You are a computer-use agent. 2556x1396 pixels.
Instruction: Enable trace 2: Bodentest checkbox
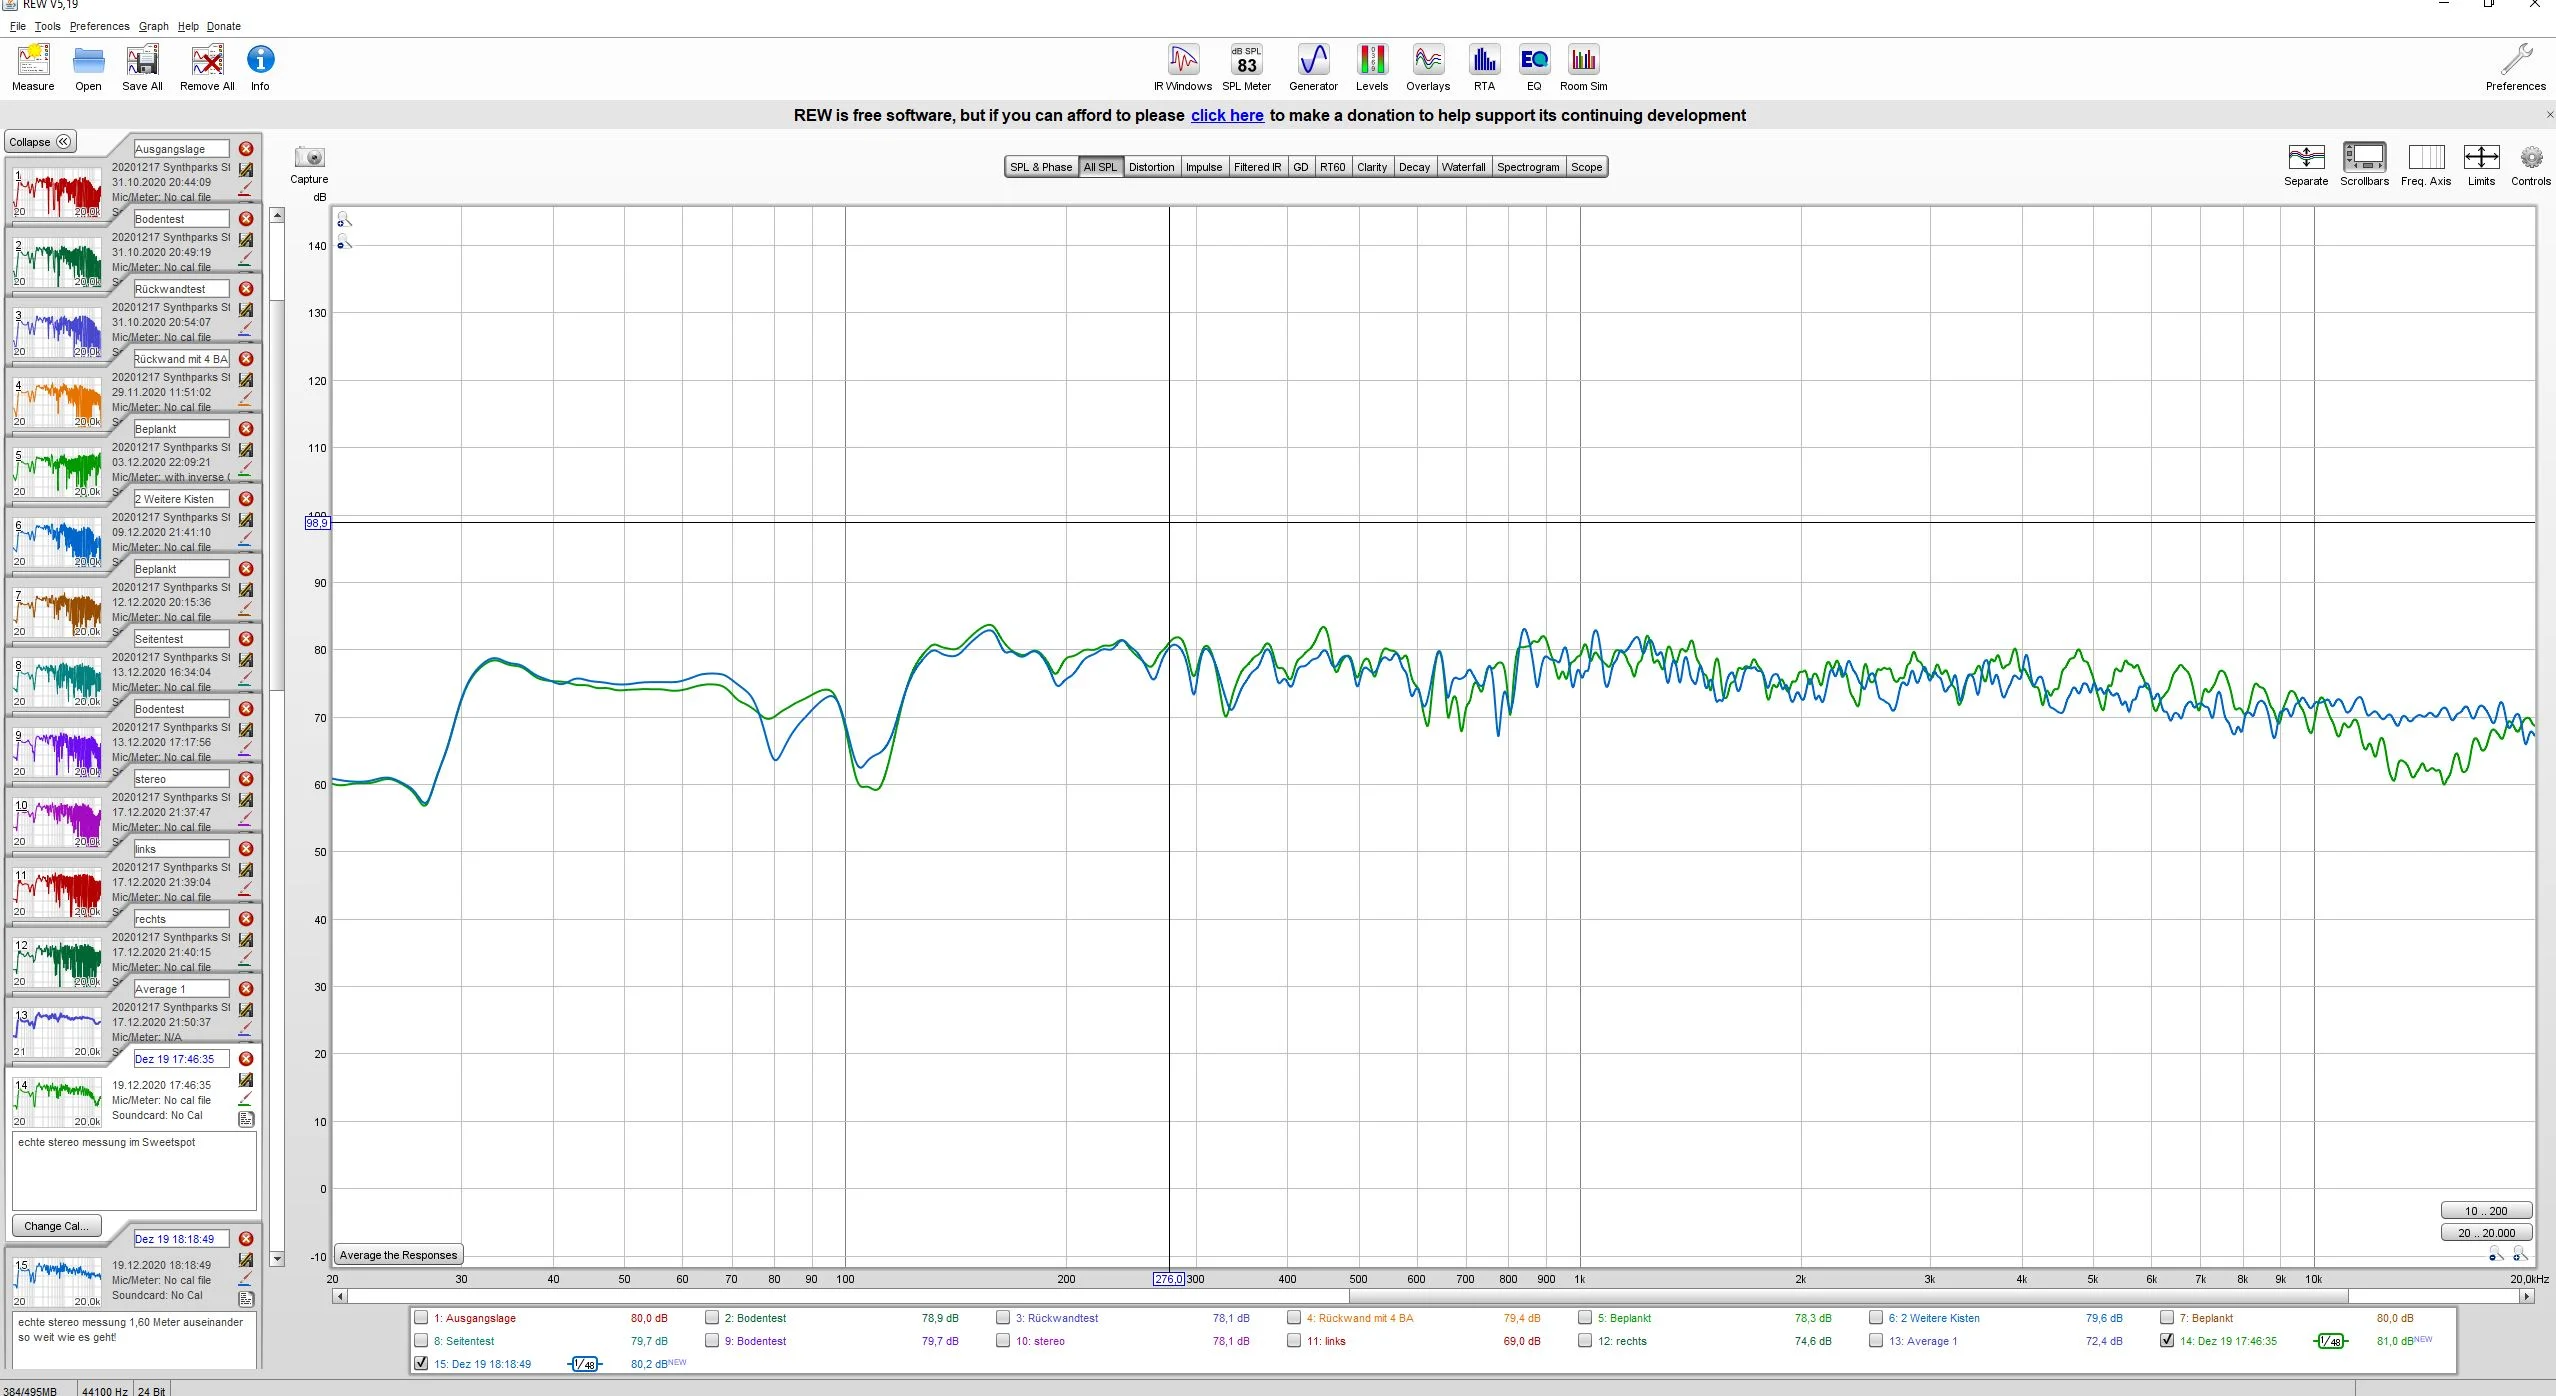[712, 1318]
